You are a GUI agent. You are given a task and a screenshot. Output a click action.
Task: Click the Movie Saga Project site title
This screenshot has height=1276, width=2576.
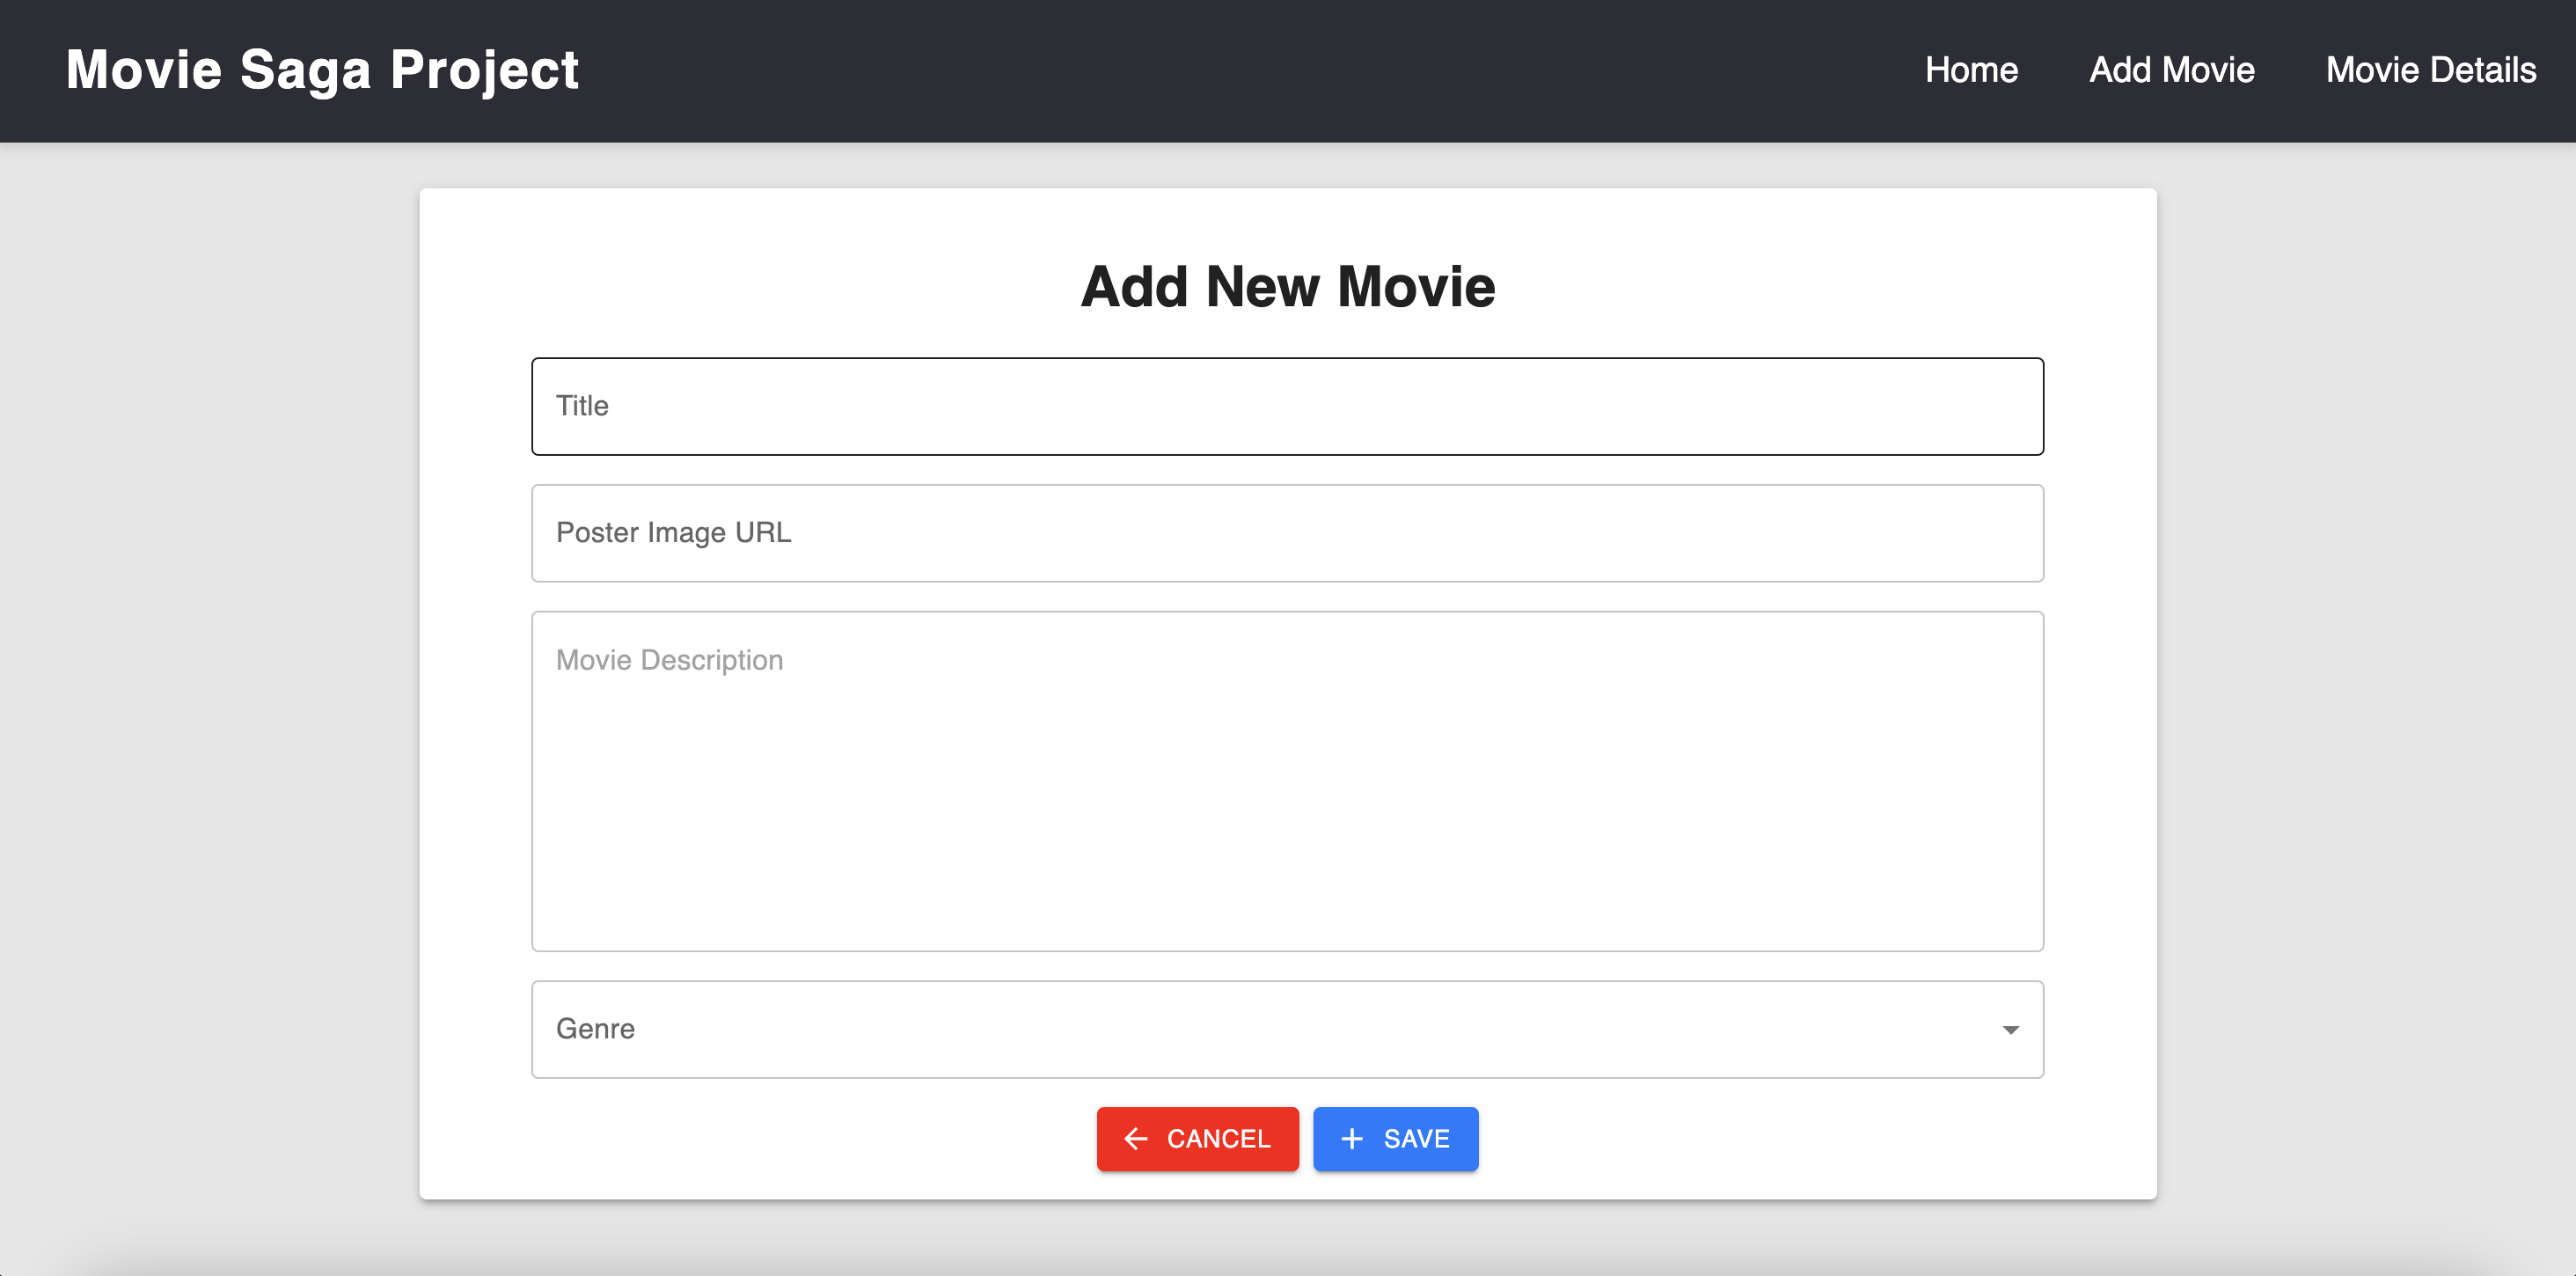point(322,70)
